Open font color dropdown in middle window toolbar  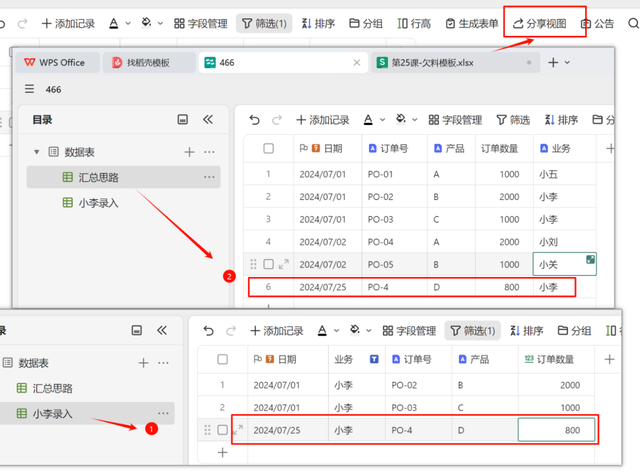(x=382, y=120)
